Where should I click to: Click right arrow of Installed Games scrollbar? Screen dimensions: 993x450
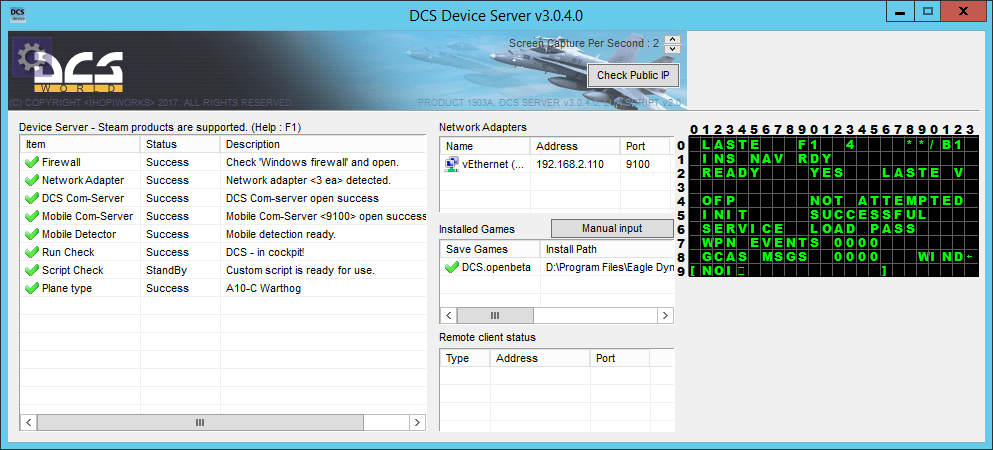665,315
